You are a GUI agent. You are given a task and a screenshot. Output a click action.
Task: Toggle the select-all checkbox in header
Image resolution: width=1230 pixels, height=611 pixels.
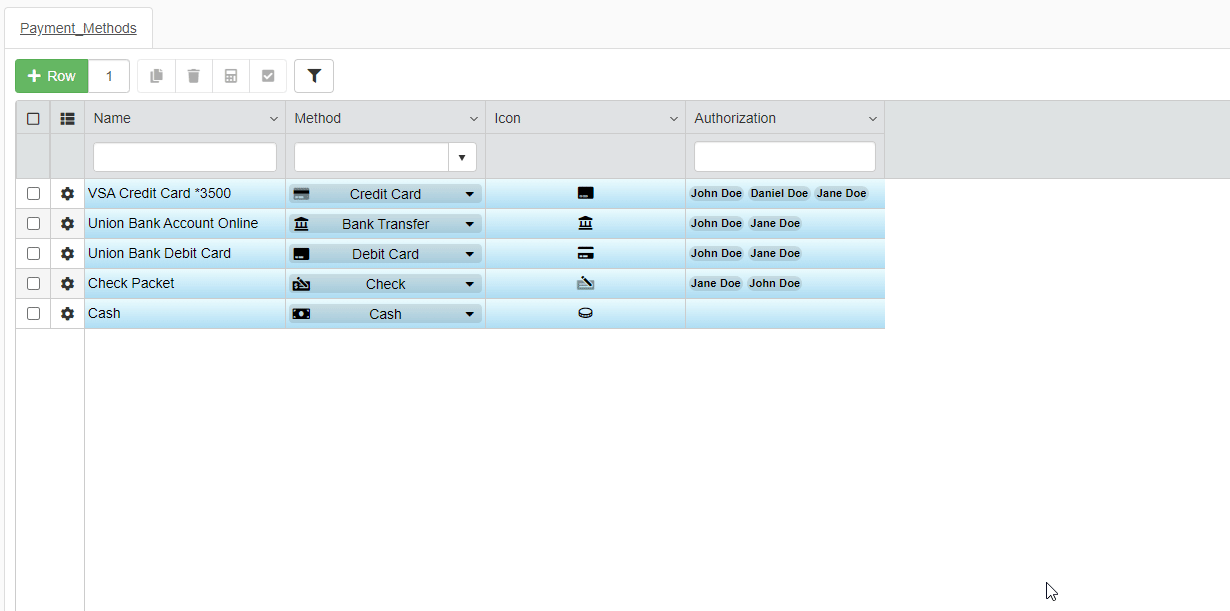[33, 118]
